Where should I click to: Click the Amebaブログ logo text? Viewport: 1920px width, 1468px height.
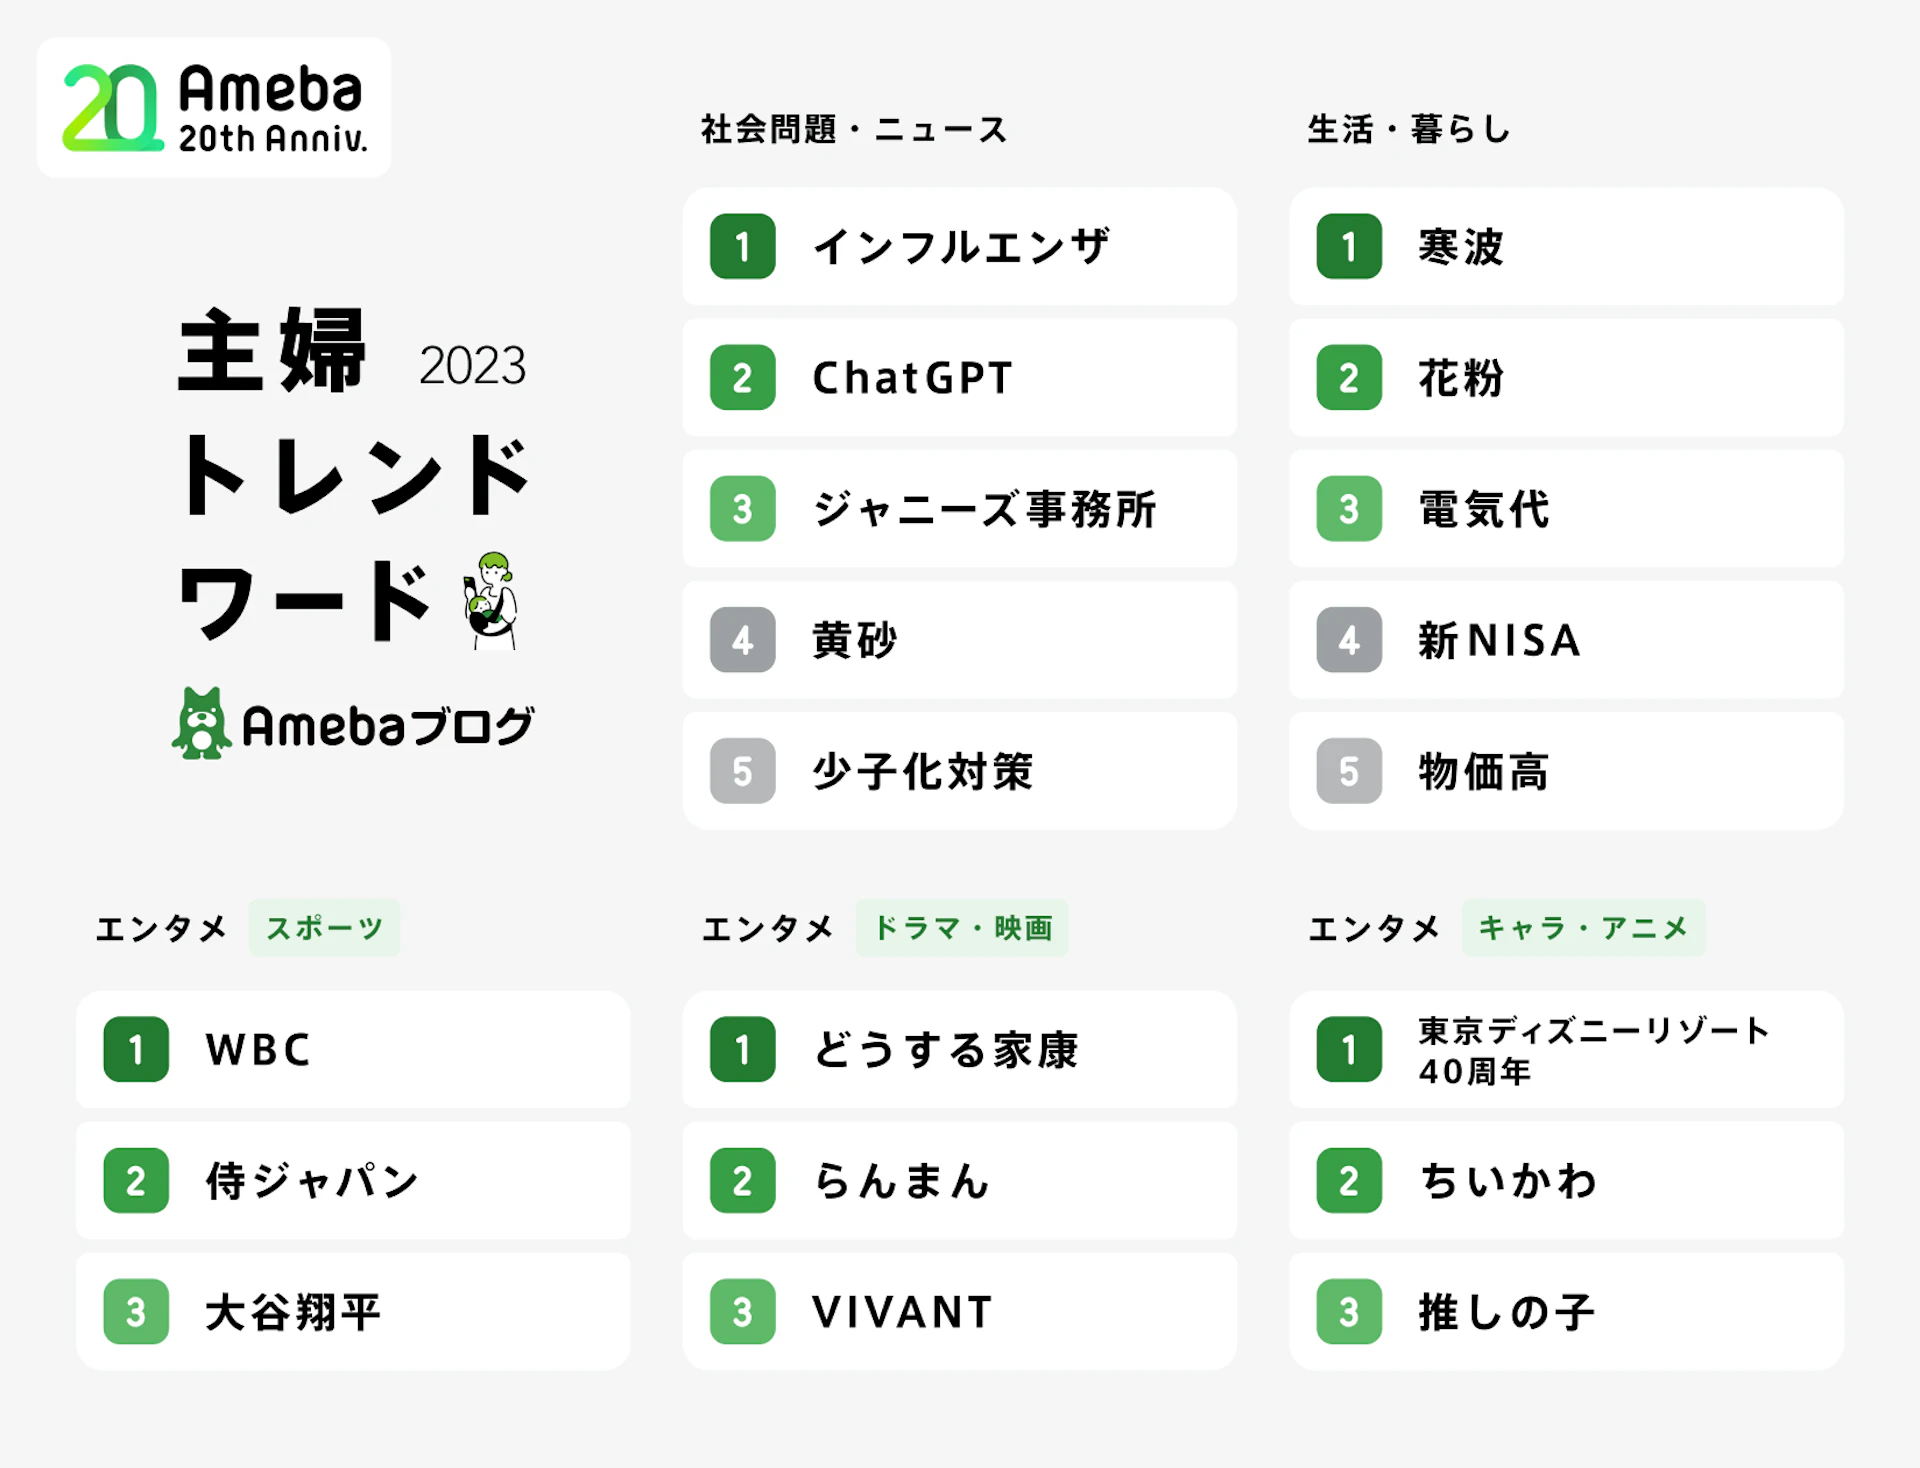(388, 726)
